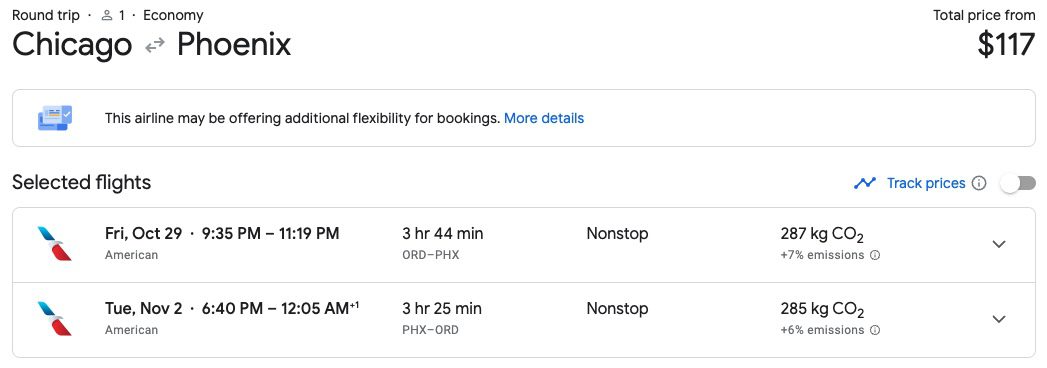Select the PHX–ORD return flight row
Image resolution: width=1047 pixels, height=368 pixels.
[x=524, y=319]
